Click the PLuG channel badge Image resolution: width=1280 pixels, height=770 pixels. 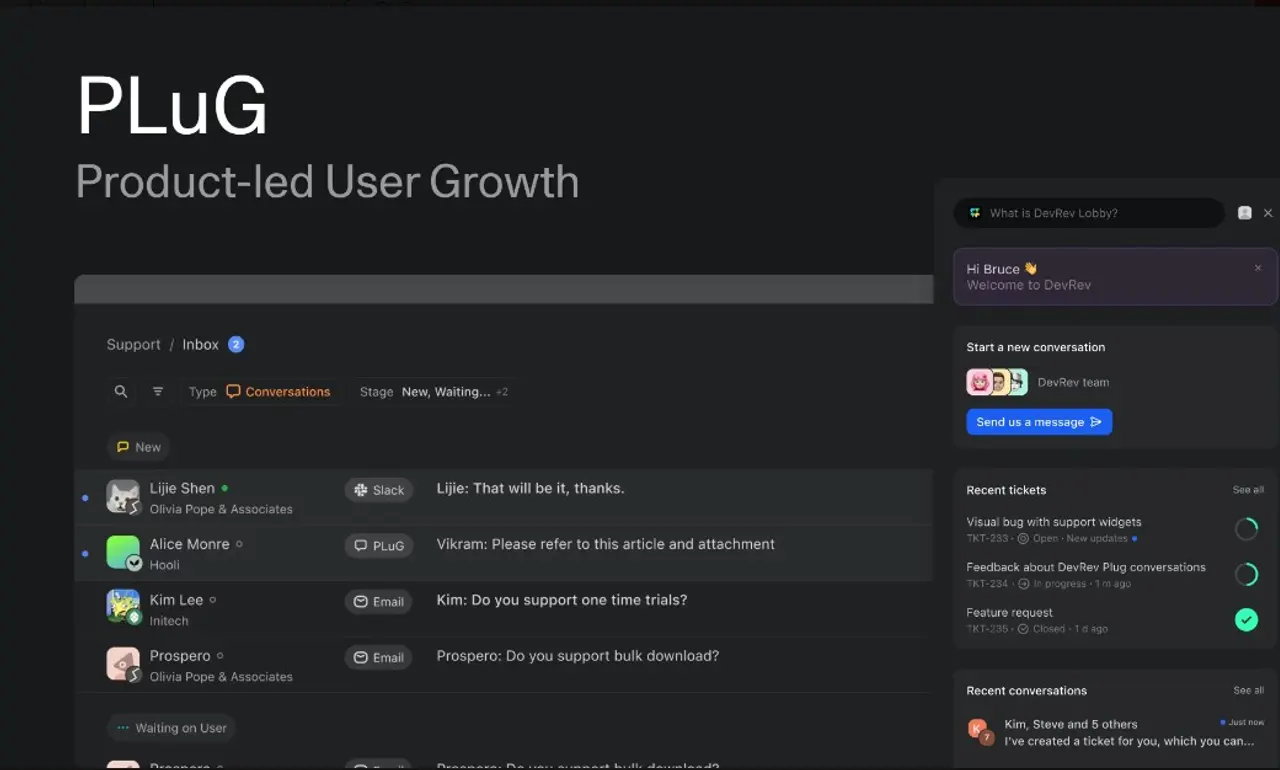click(379, 546)
